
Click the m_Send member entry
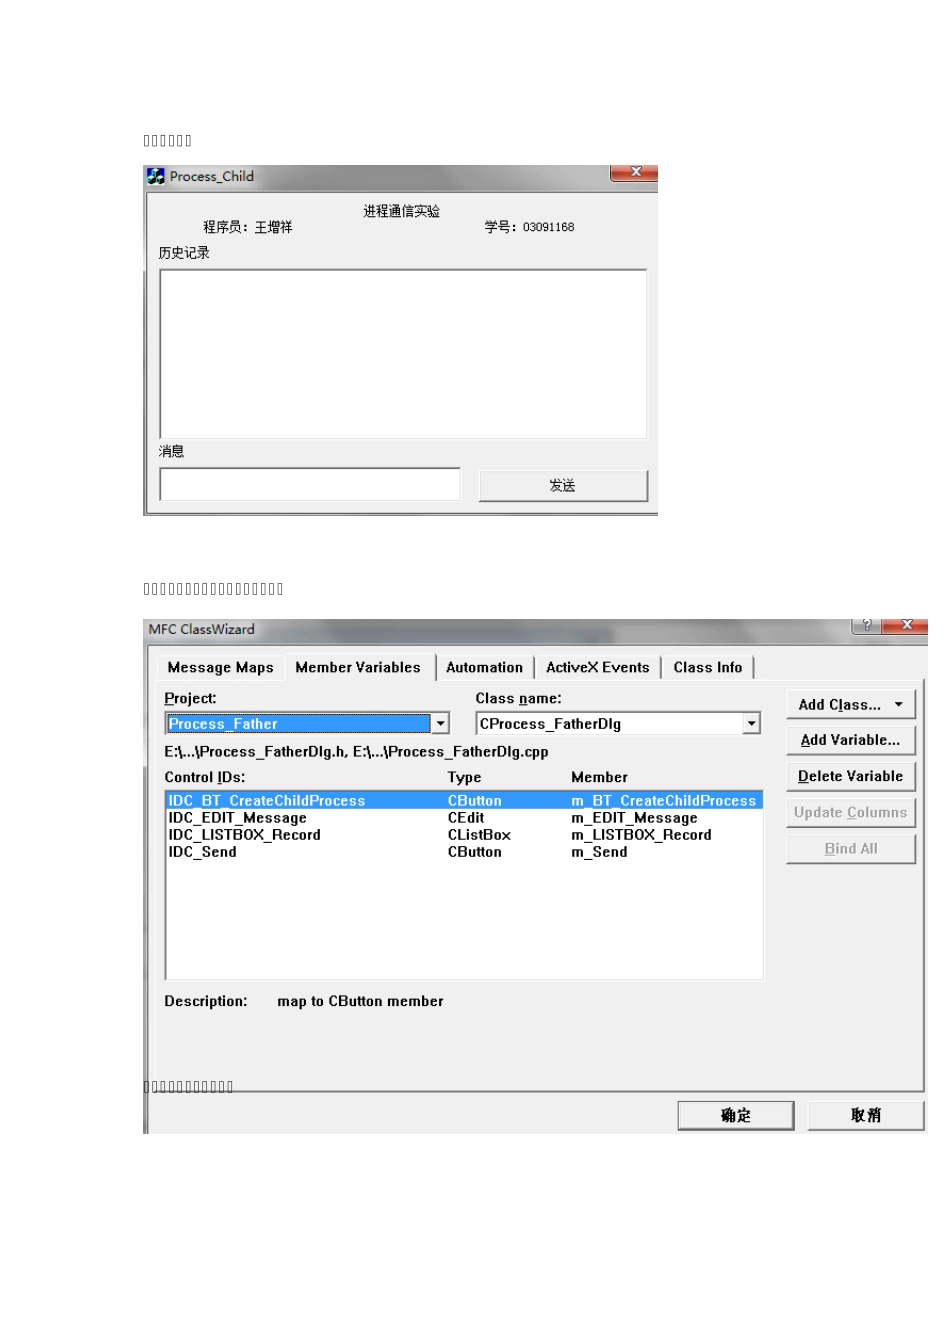click(599, 852)
